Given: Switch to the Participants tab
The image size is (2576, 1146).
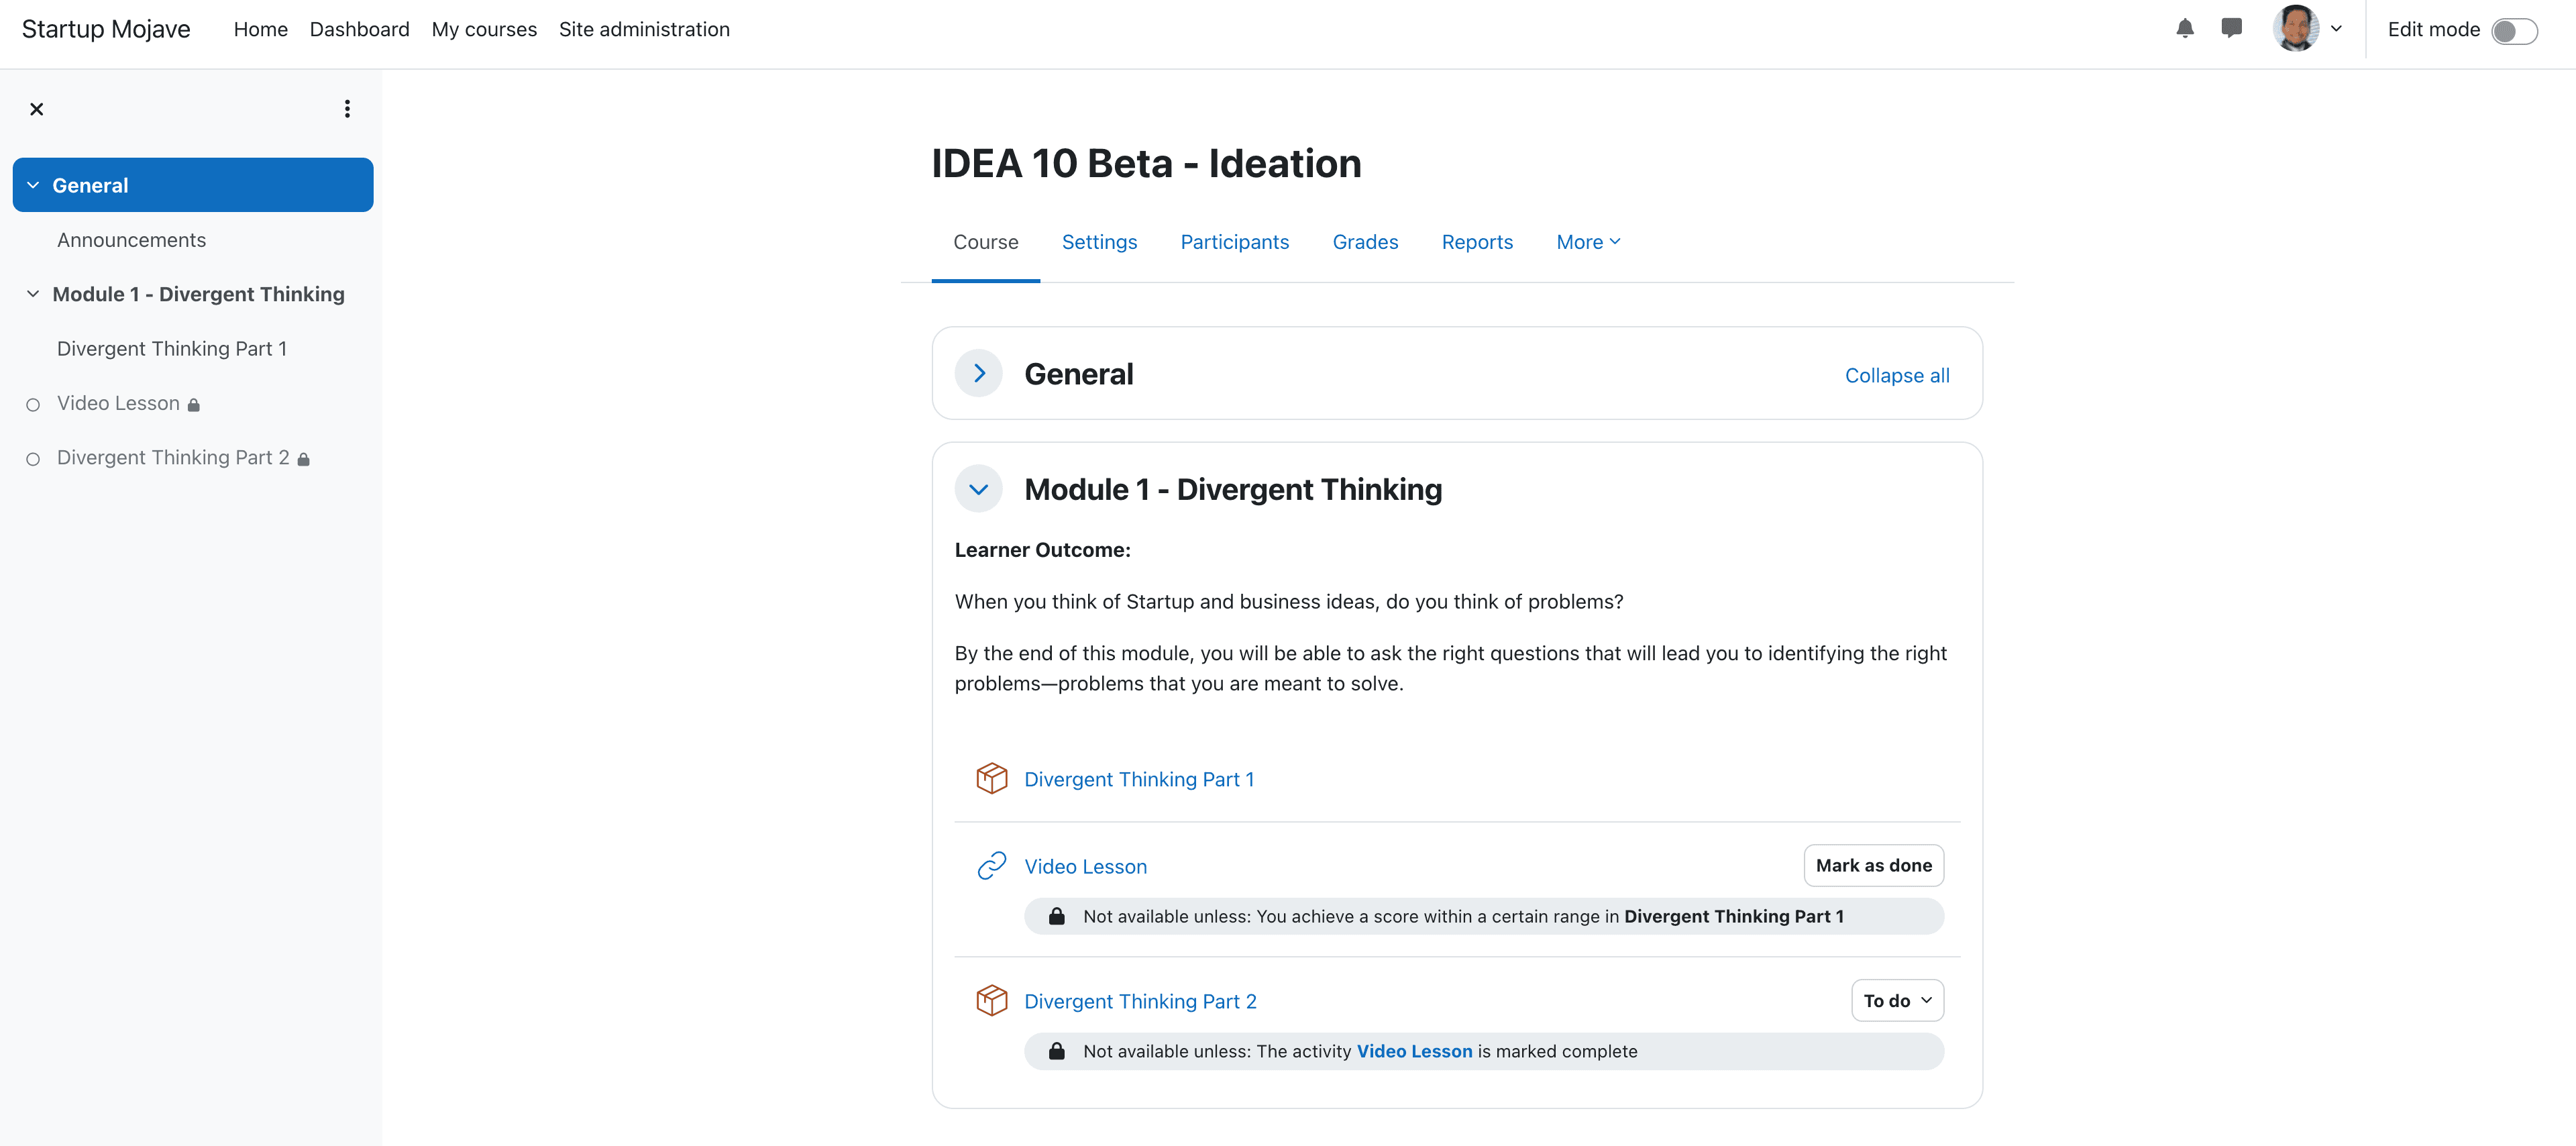Looking at the screenshot, I should tap(1234, 242).
